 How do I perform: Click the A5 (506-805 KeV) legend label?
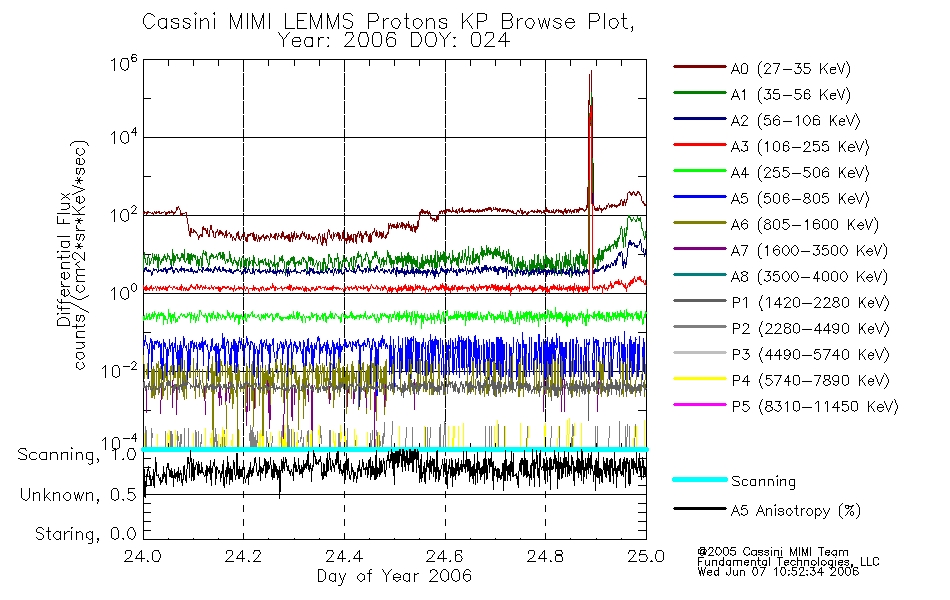point(800,199)
